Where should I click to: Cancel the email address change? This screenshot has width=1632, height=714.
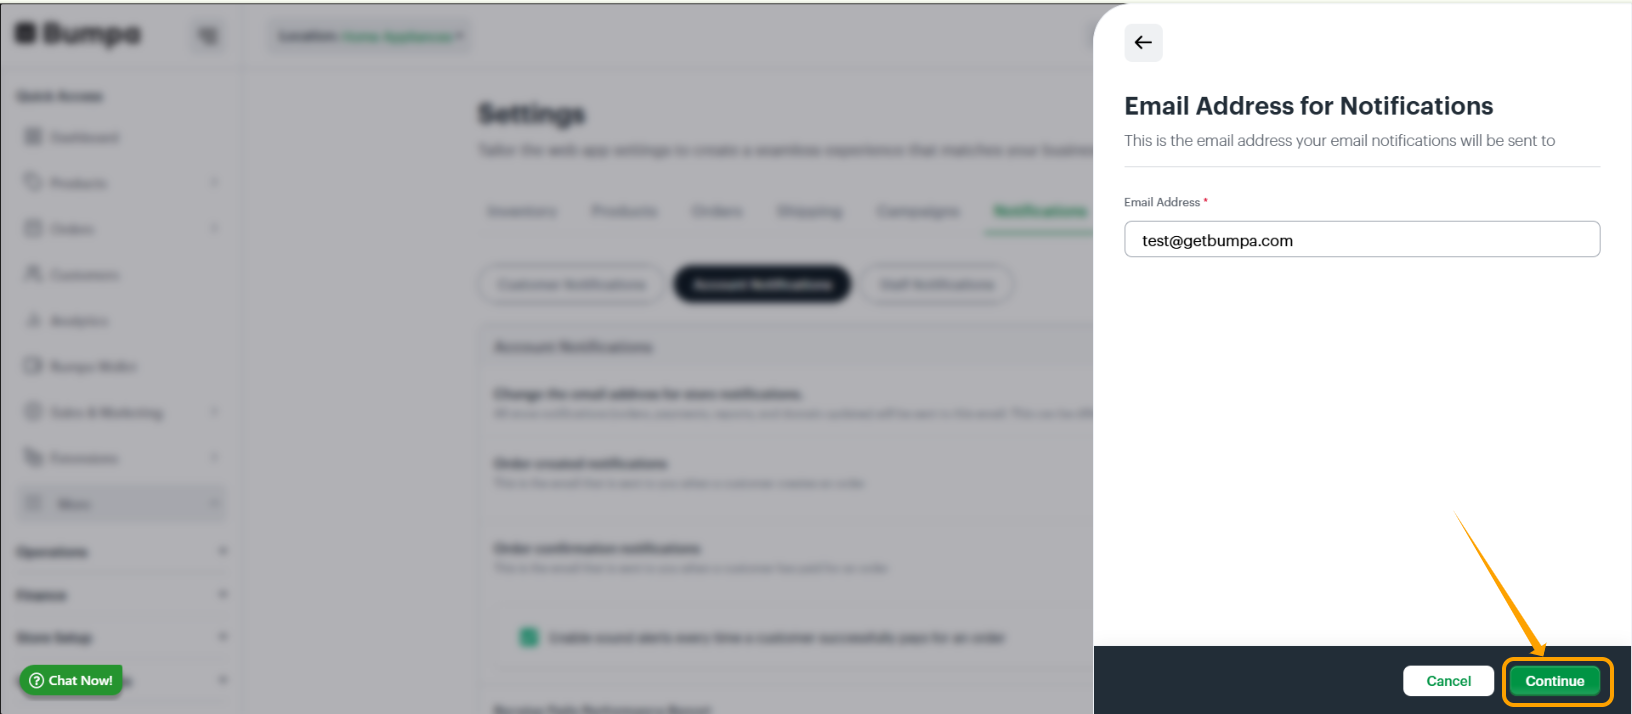[x=1448, y=681]
